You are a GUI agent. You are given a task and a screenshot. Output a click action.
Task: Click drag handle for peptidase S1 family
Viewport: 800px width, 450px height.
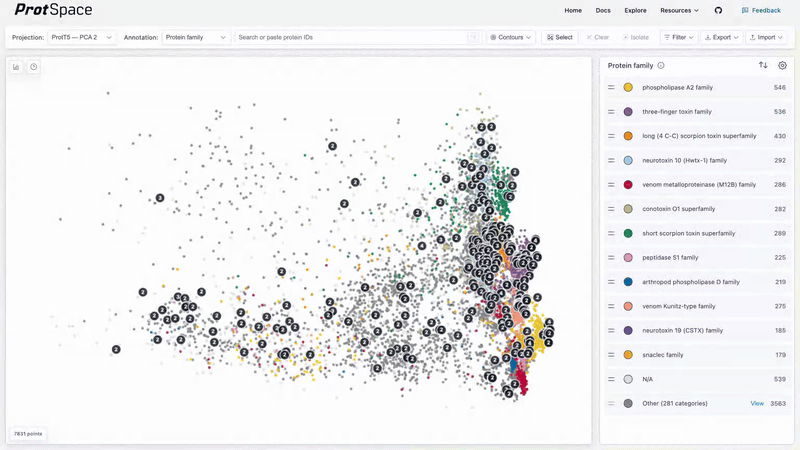(x=611, y=258)
